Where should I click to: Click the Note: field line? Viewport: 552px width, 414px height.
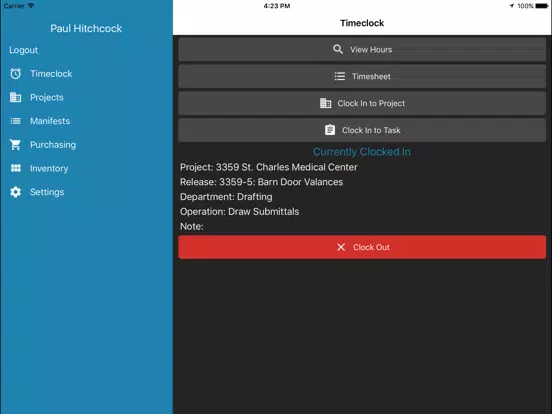[x=192, y=226]
